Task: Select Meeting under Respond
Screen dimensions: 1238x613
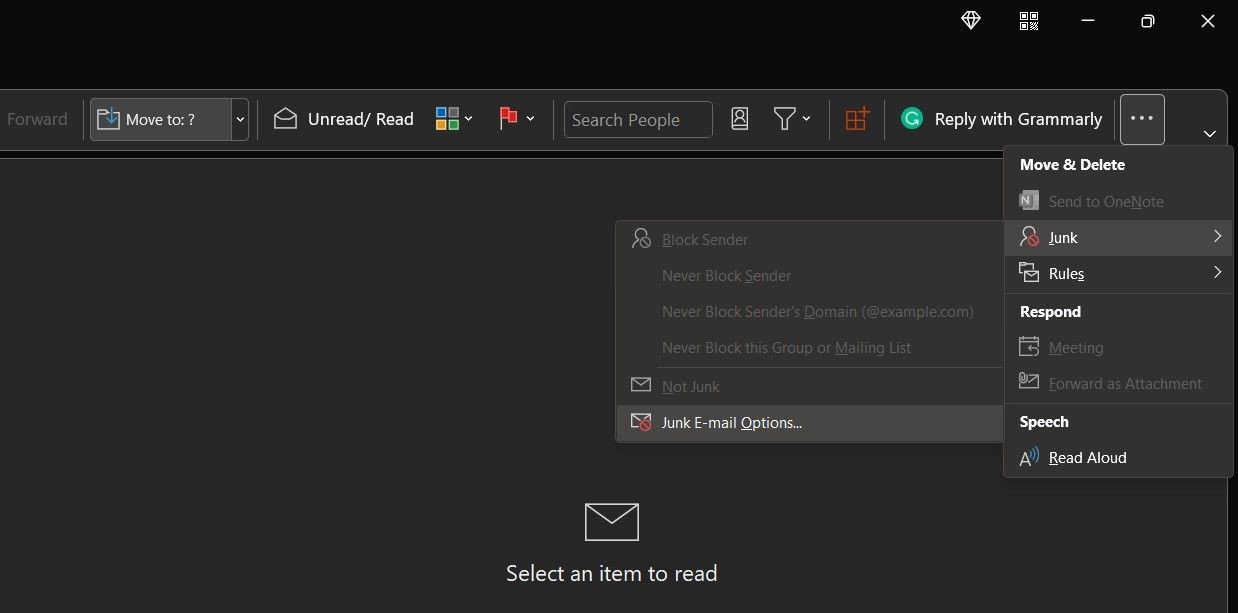Action: (x=1118, y=347)
